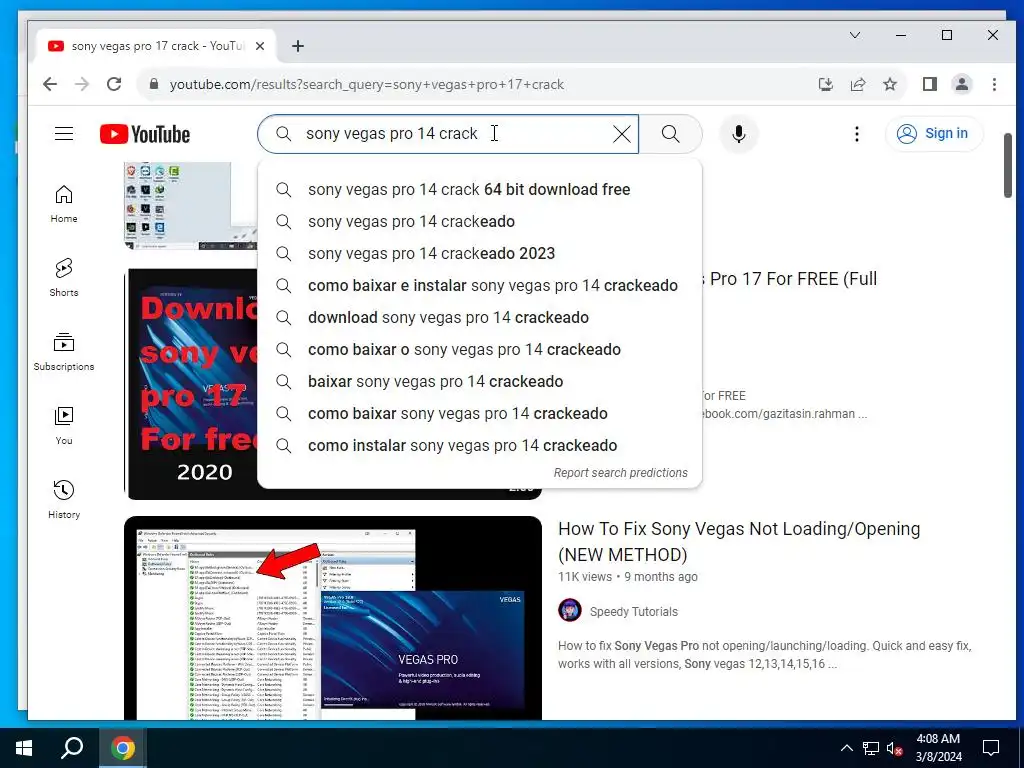This screenshot has width=1024, height=768.
Task: Go back in Chrome
Action: [x=50, y=84]
